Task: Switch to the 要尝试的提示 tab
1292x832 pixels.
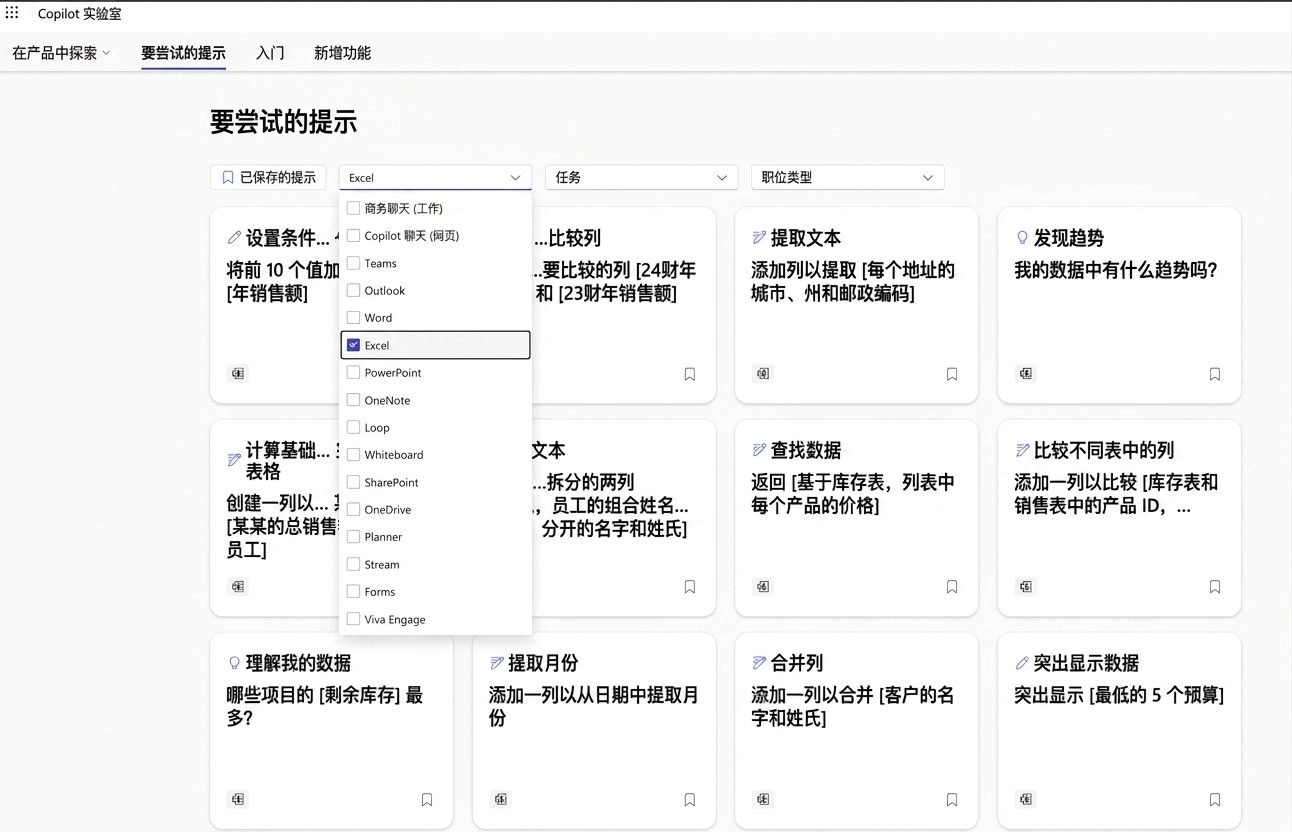Action: point(183,53)
